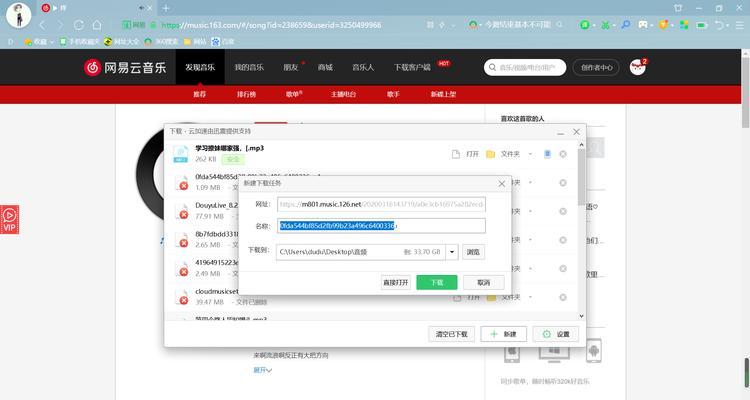
Task: Open download manager 设置 settings
Action: pos(556,334)
